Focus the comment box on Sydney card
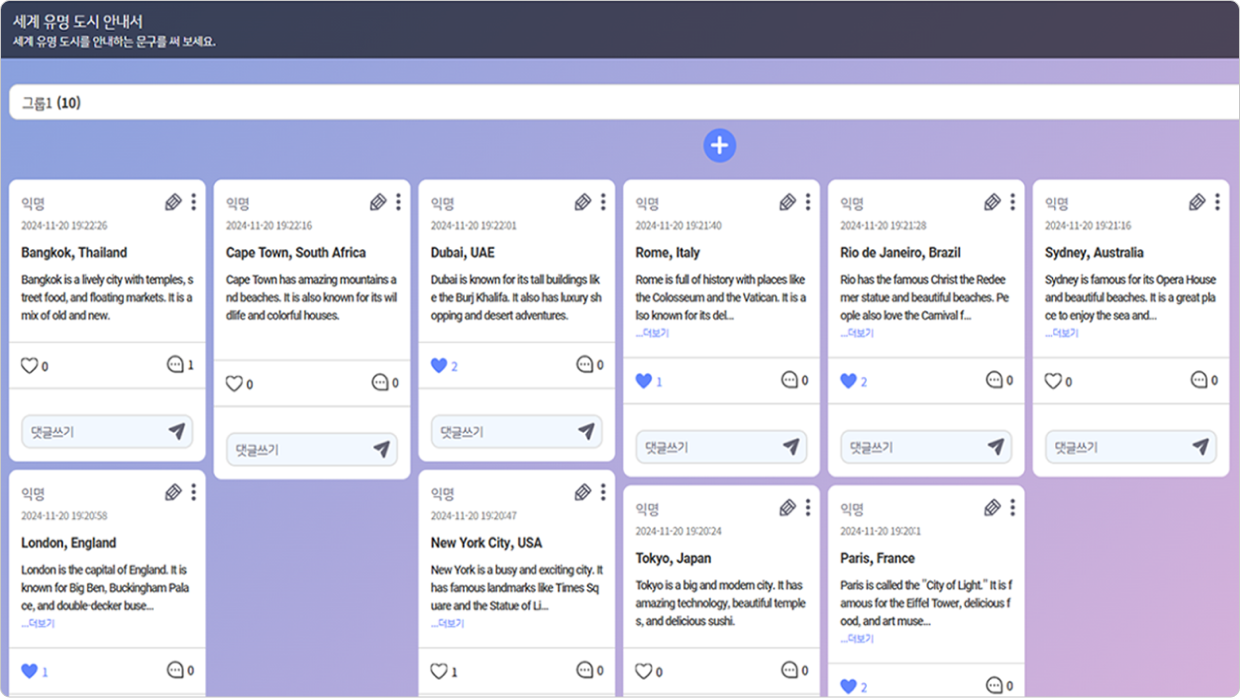 coord(1131,447)
